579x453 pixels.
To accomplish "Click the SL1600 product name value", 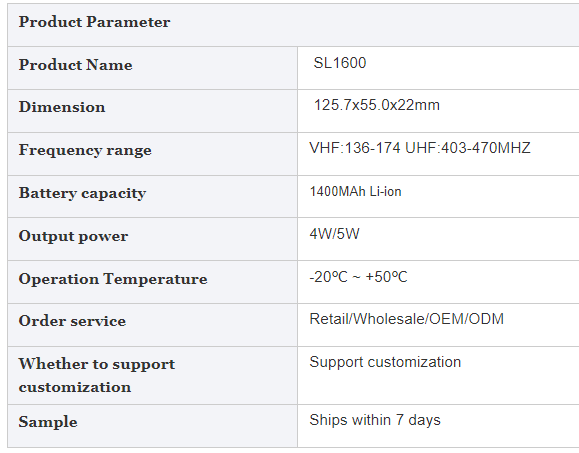I will 340,63.
